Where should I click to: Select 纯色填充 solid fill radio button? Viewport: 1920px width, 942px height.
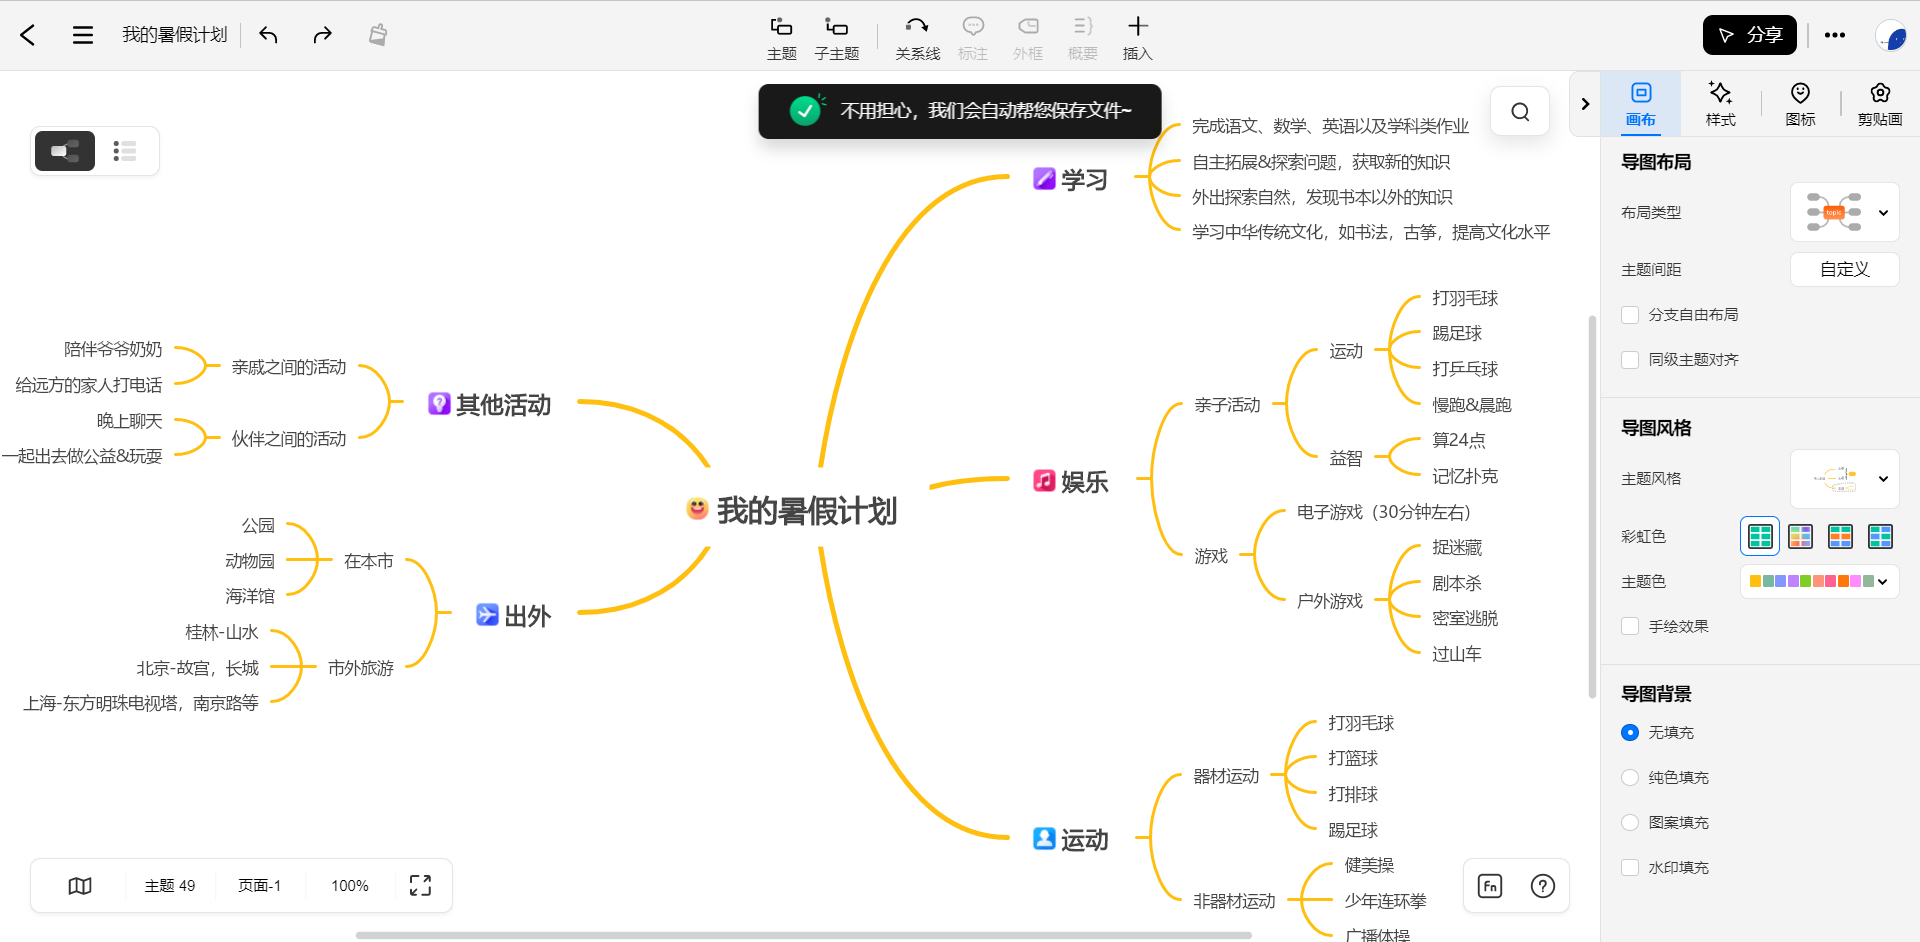tap(1630, 778)
